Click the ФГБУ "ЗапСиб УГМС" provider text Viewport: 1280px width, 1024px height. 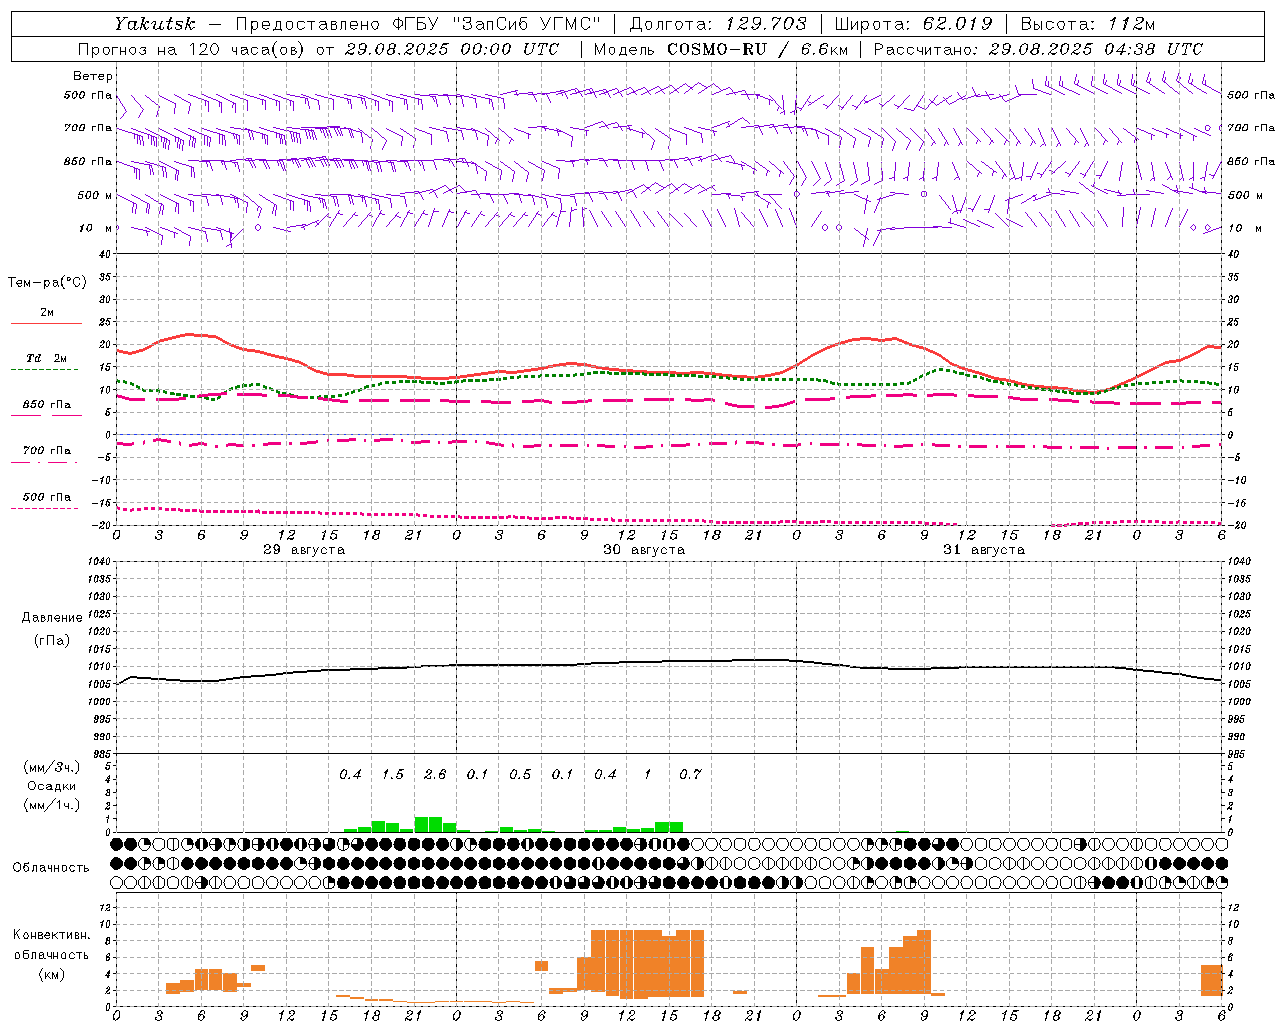pos(499,24)
